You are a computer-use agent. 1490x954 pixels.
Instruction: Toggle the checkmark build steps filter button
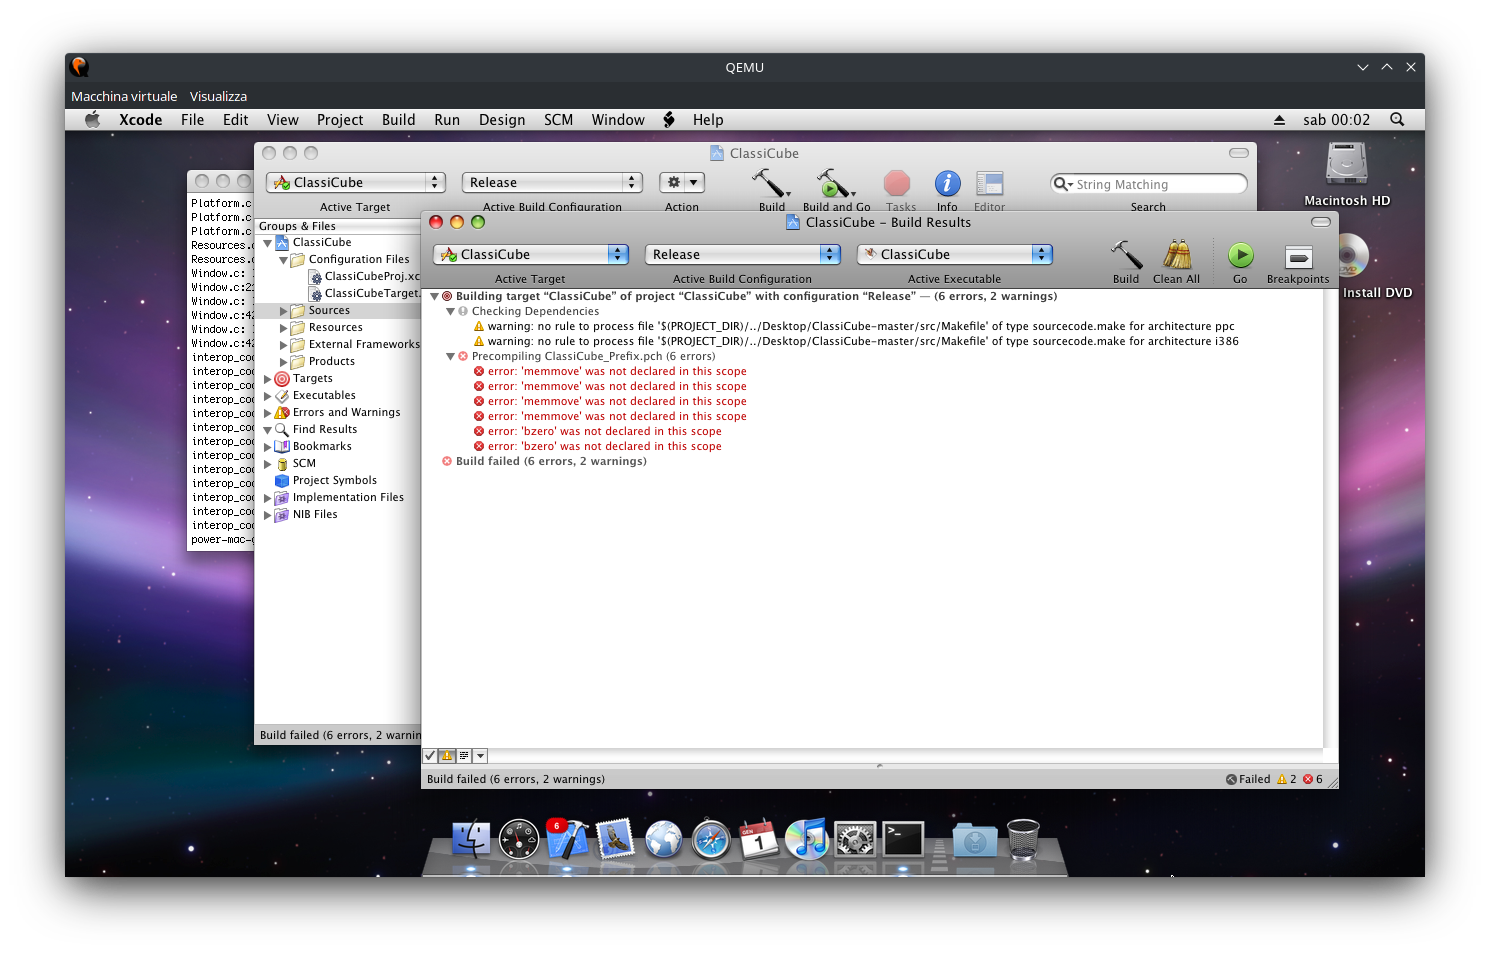click(430, 756)
